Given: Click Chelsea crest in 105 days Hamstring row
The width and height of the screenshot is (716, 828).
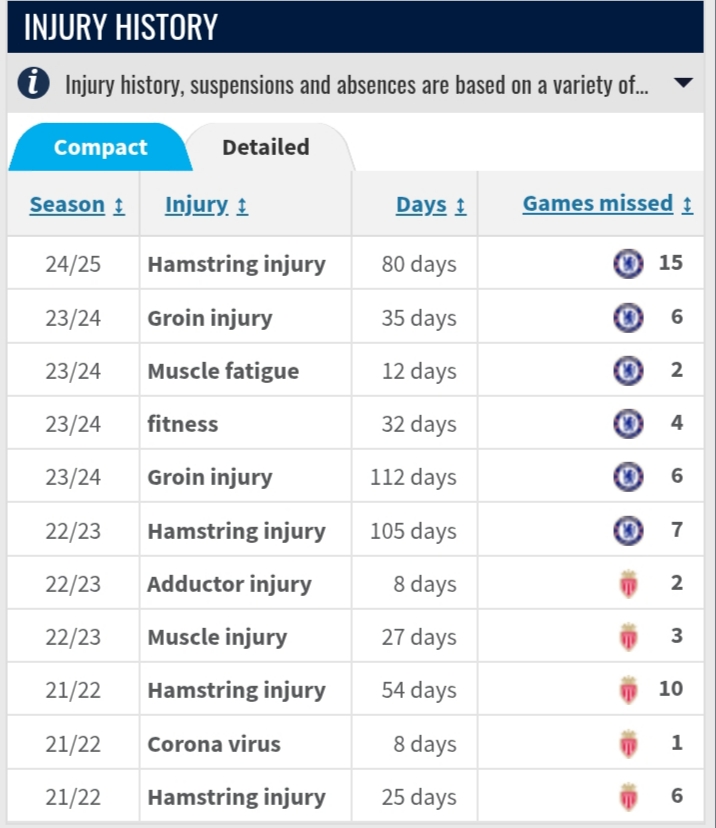Looking at the screenshot, I should [x=628, y=531].
